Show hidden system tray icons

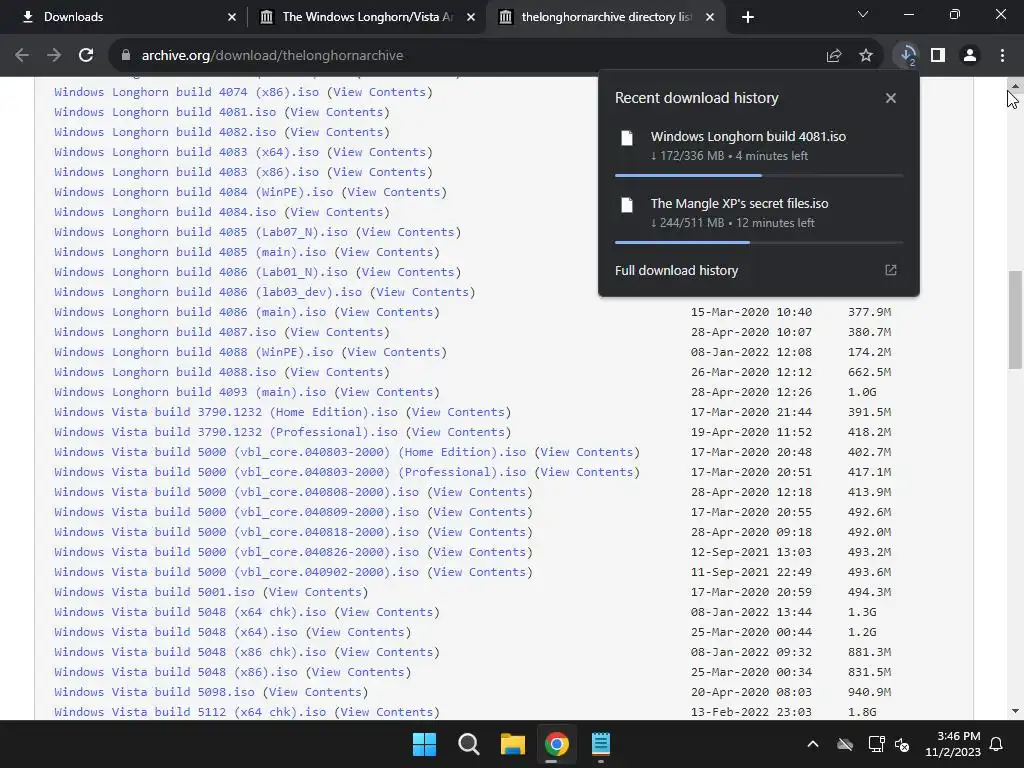click(813, 744)
